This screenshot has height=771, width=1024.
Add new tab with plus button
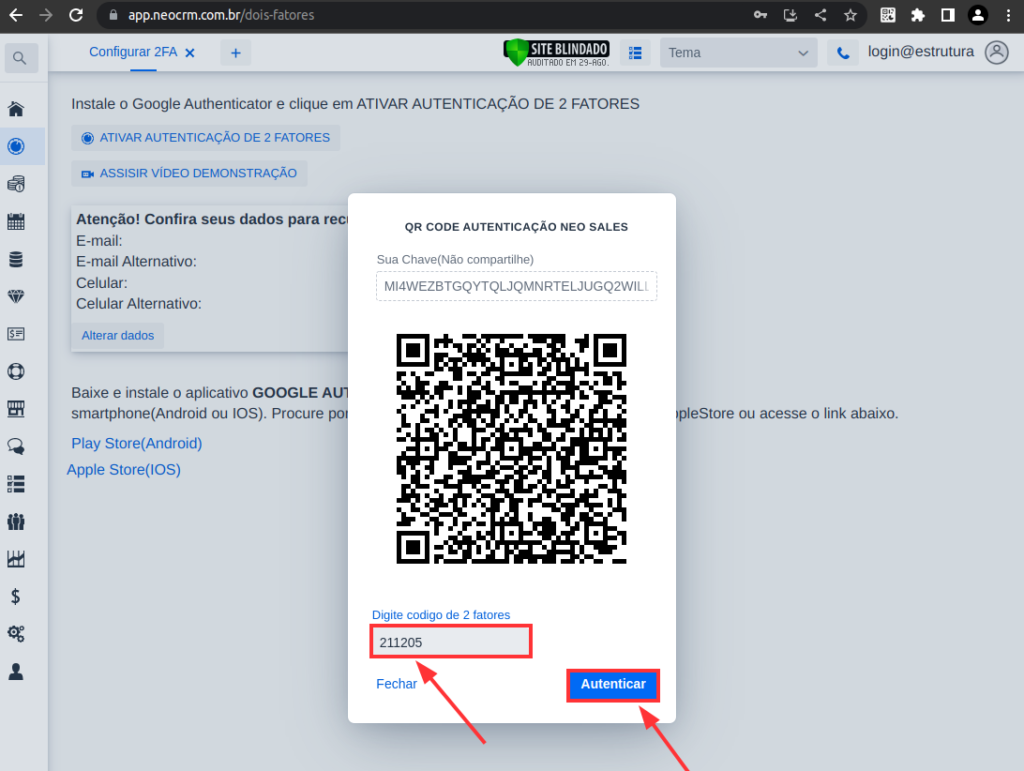(236, 53)
